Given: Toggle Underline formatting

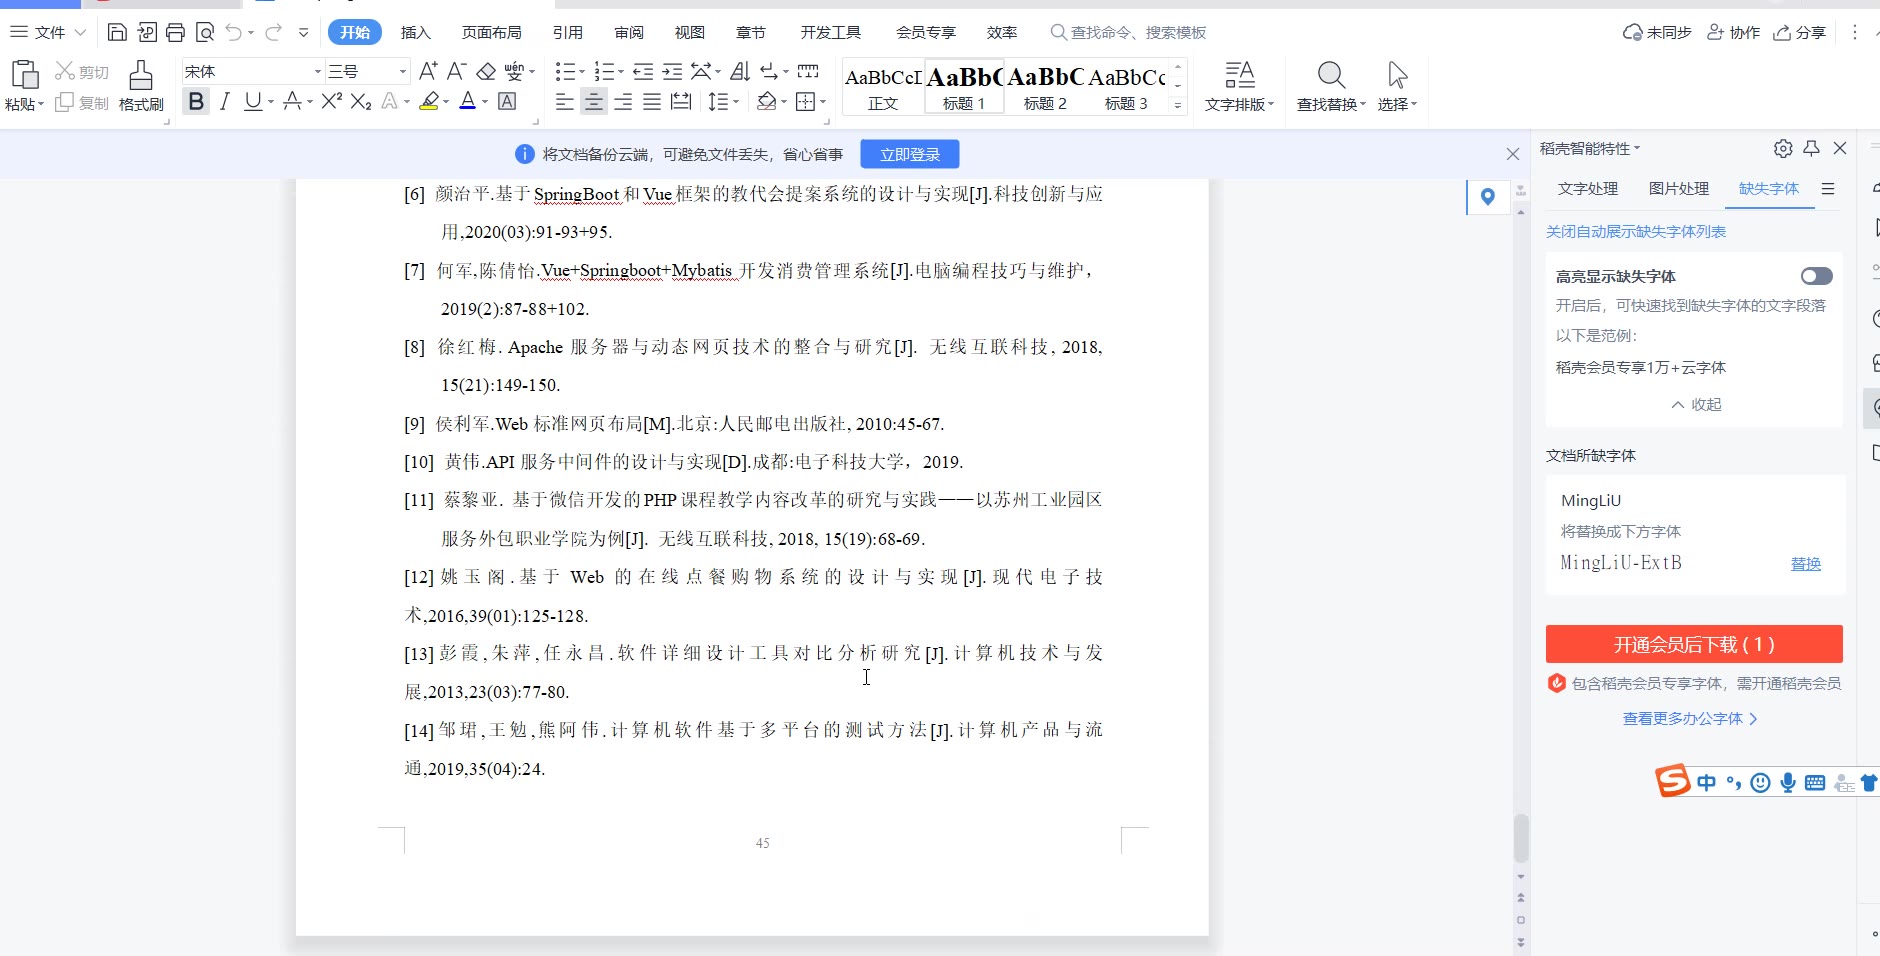Looking at the screenshot, I should point(253,101).
